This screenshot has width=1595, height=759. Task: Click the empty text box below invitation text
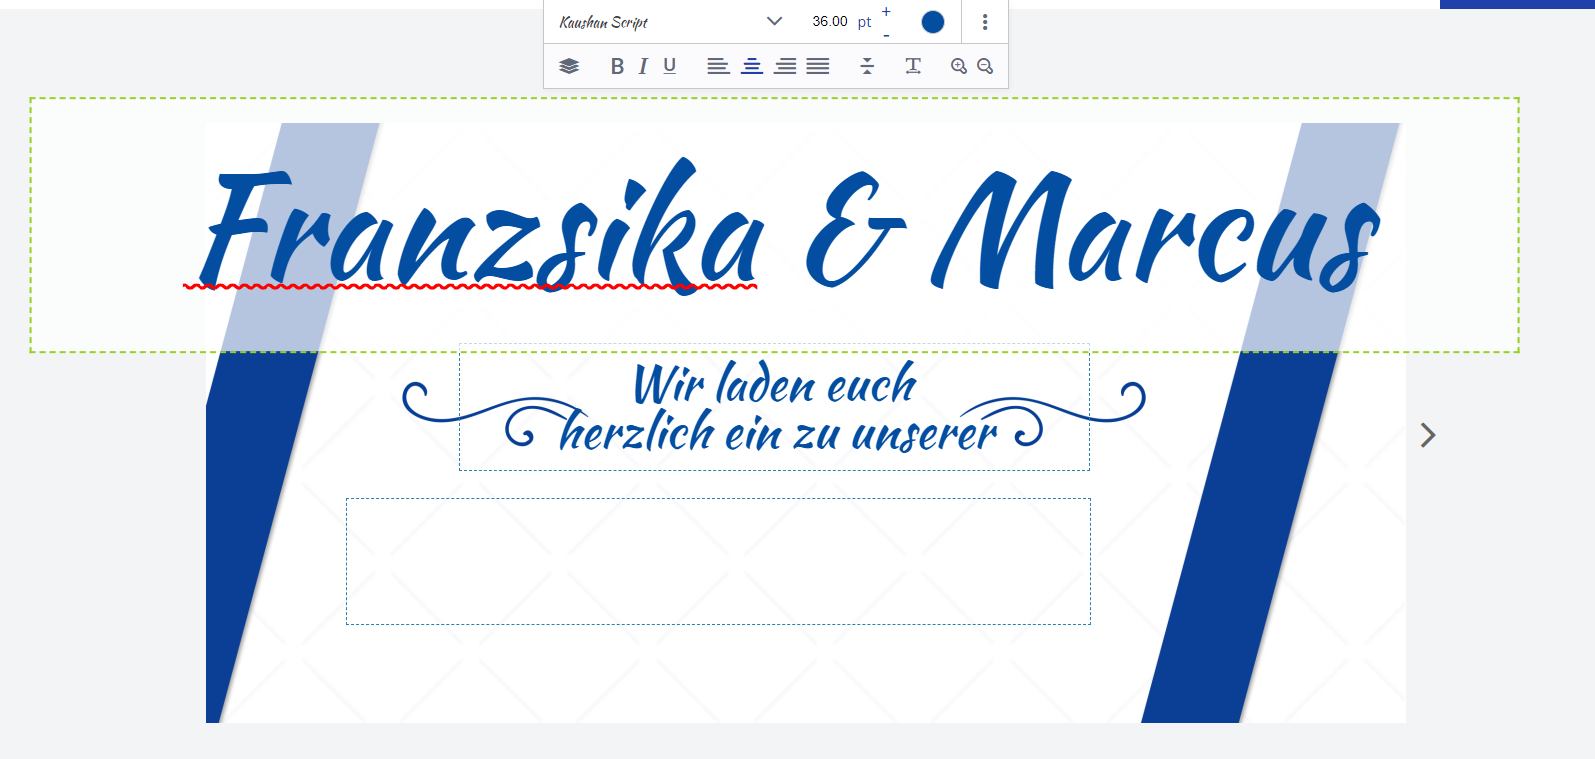[718, 561]
